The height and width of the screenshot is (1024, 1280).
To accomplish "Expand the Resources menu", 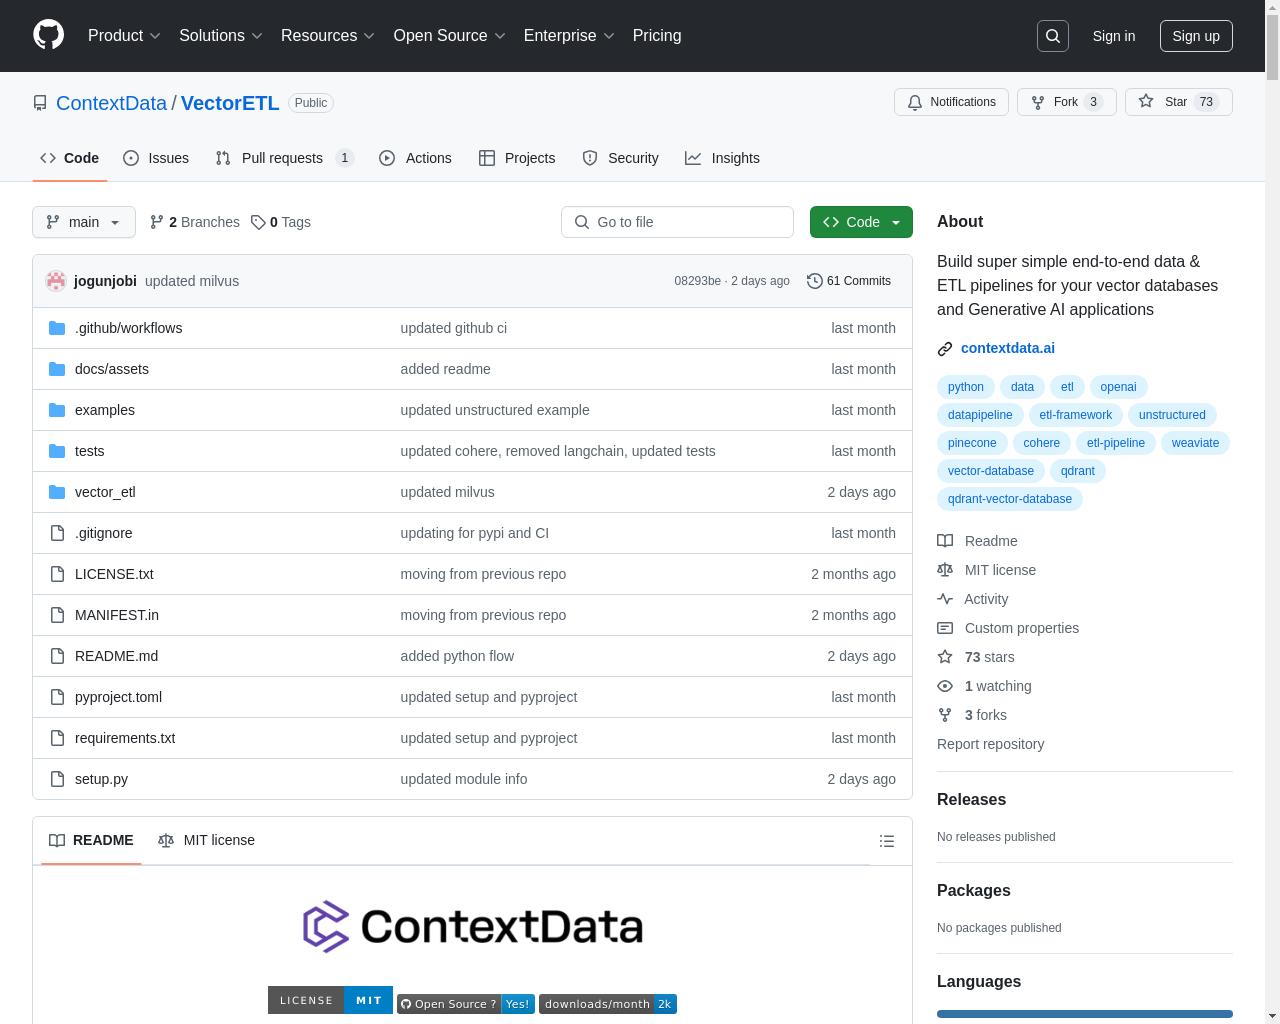I will (x=328, y=36).
